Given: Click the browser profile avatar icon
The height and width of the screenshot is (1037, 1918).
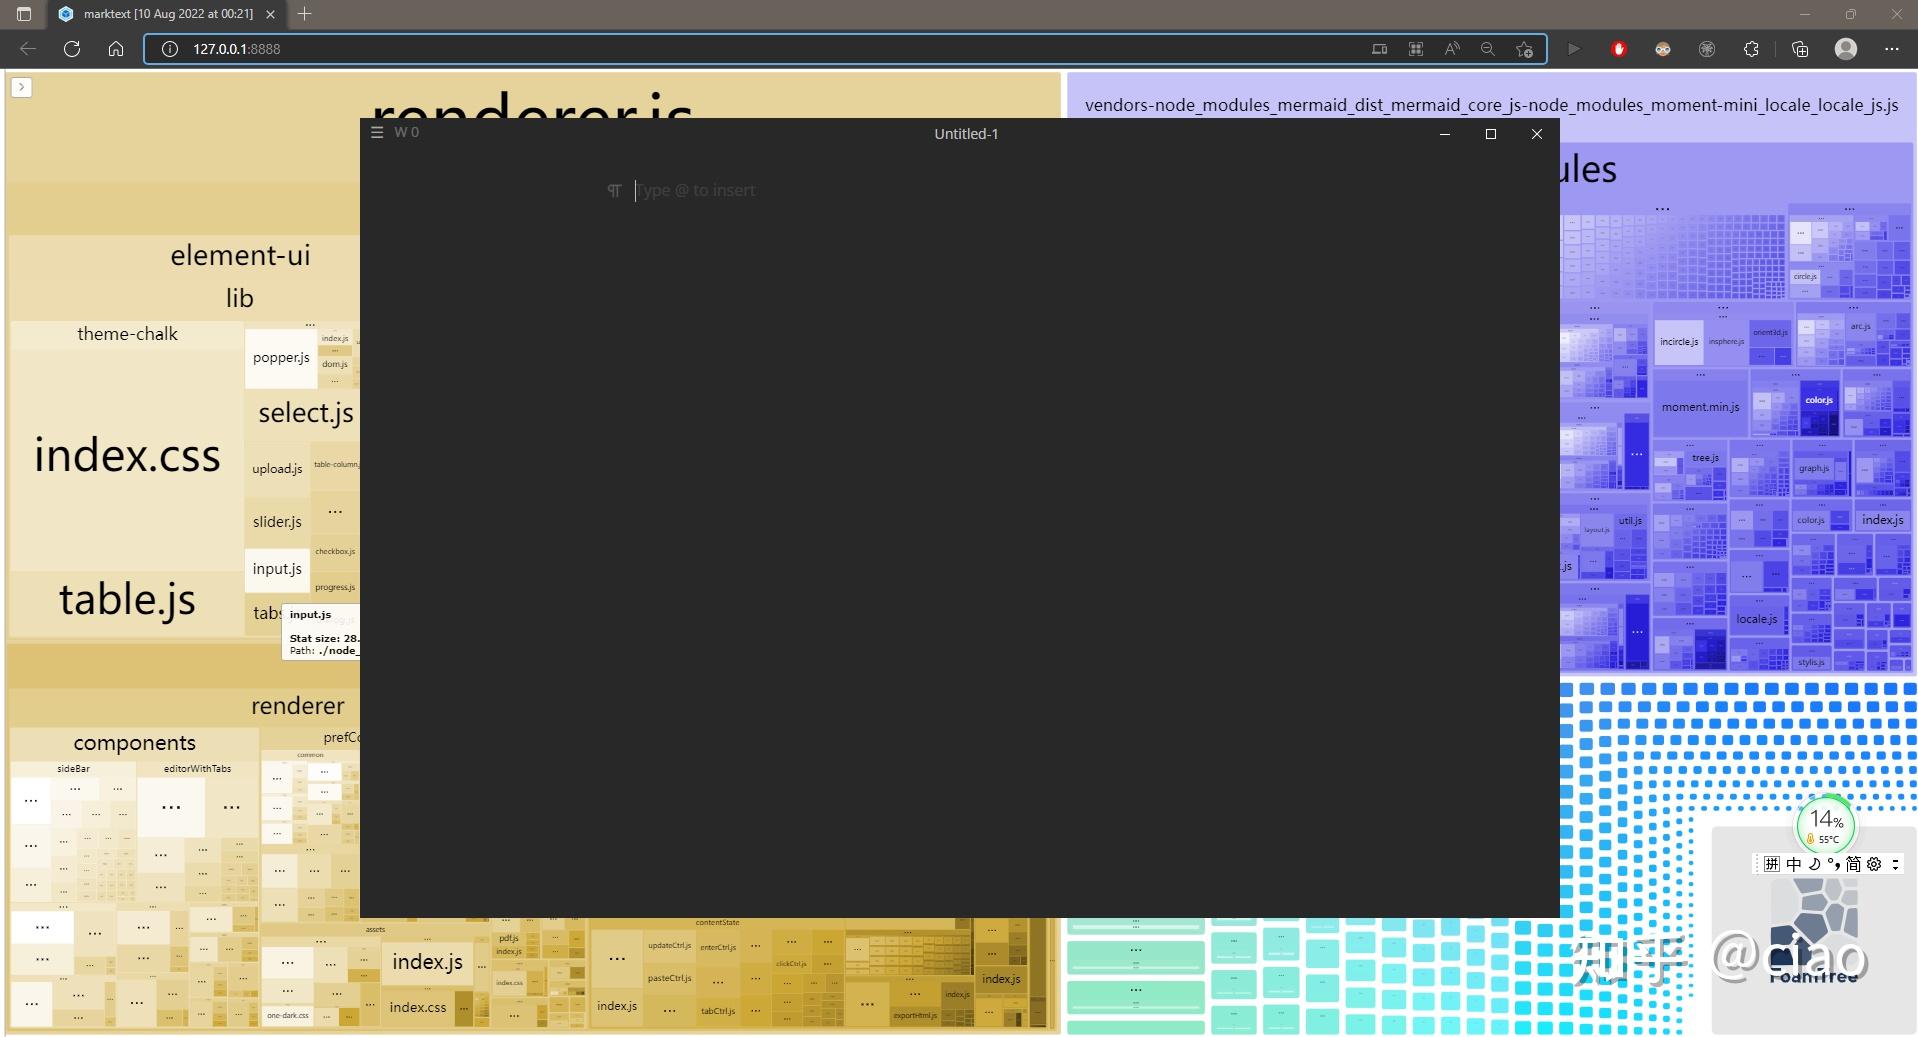Looking at the screenshot, I should 1843,48.
